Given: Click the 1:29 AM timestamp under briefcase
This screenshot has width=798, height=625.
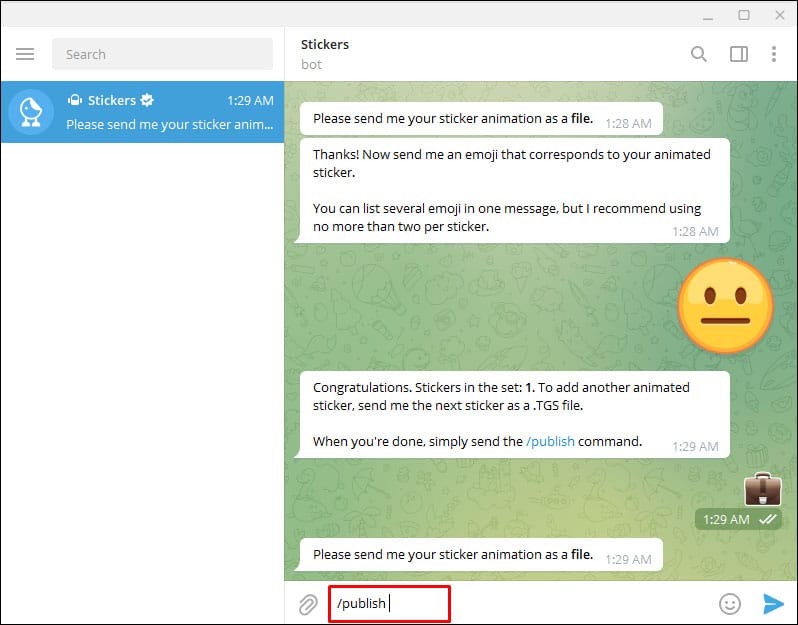Looking at the screenshot, I should (726, 519).
